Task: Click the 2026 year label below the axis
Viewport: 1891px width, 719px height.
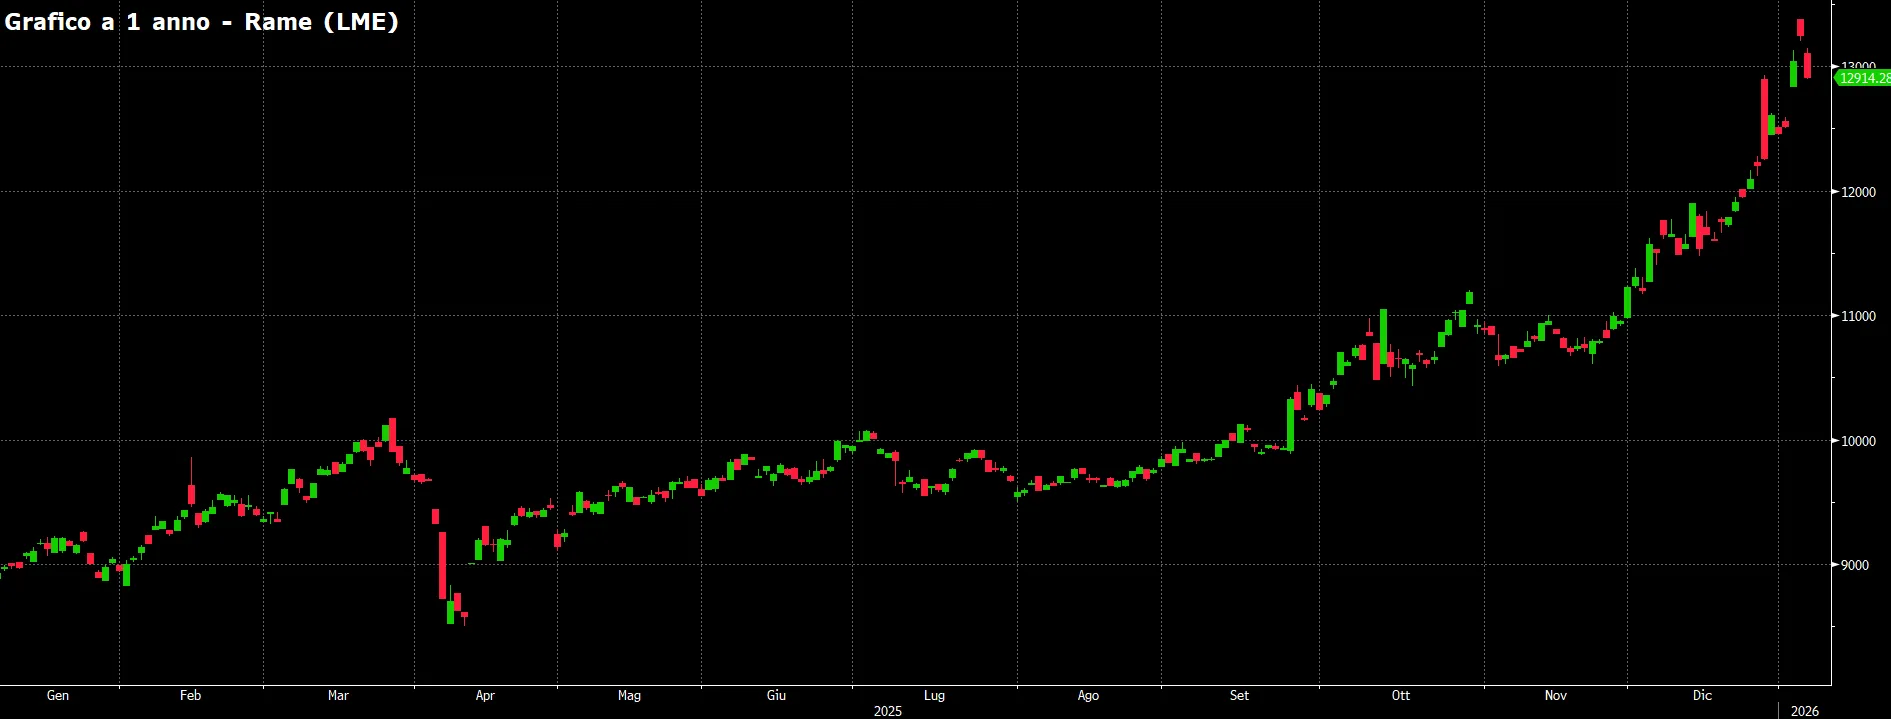Action: (x=1804, y=711)
